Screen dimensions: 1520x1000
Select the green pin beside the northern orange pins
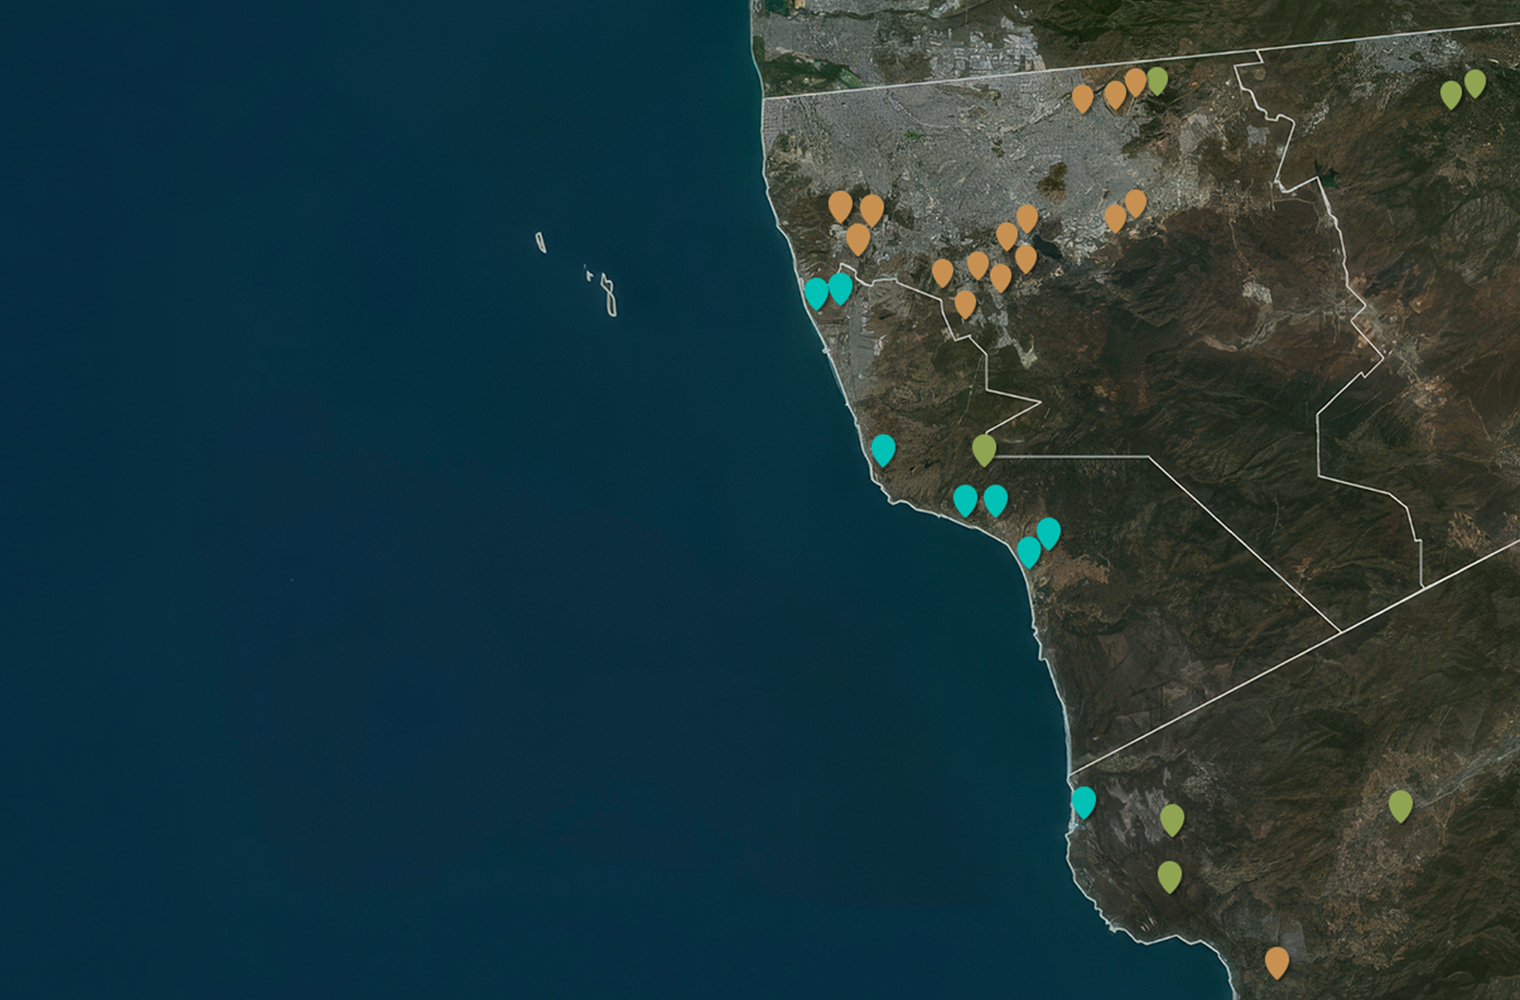tap(1157, 80)
